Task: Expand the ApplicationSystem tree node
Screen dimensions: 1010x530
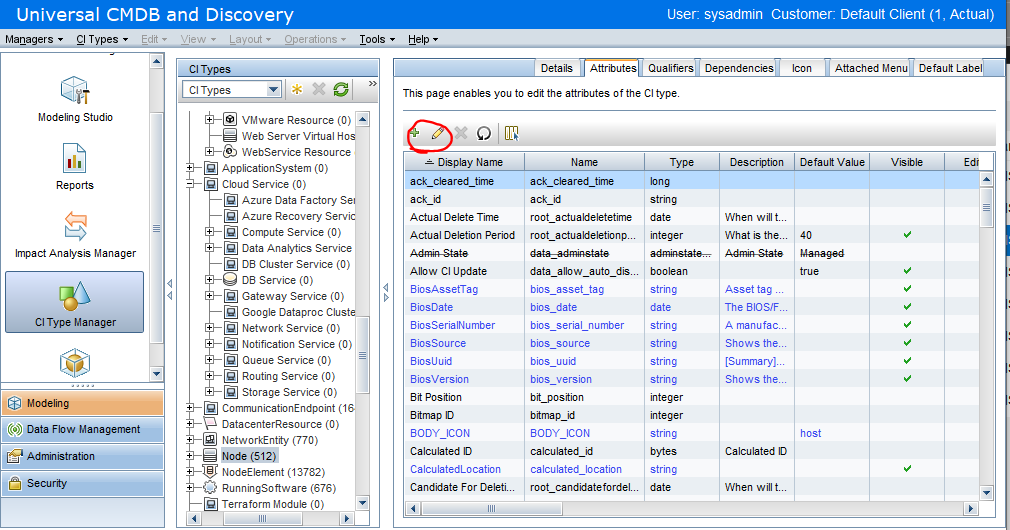Action: click(190, 168)
